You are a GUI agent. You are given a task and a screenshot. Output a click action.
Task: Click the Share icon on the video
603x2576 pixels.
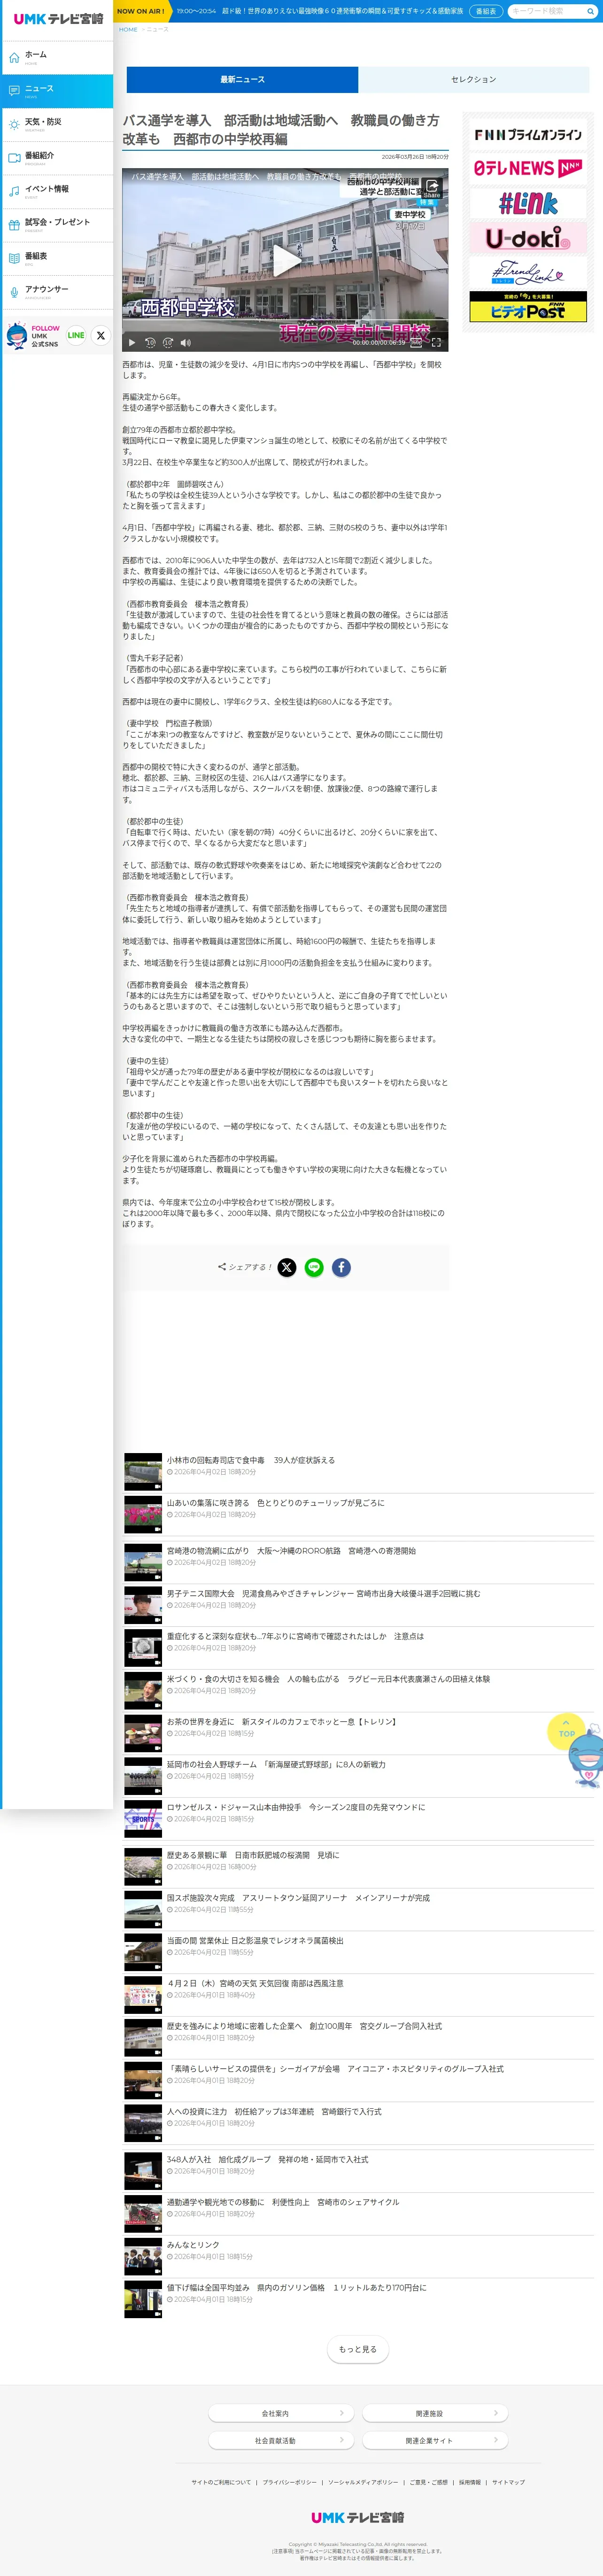coord(432,188)
